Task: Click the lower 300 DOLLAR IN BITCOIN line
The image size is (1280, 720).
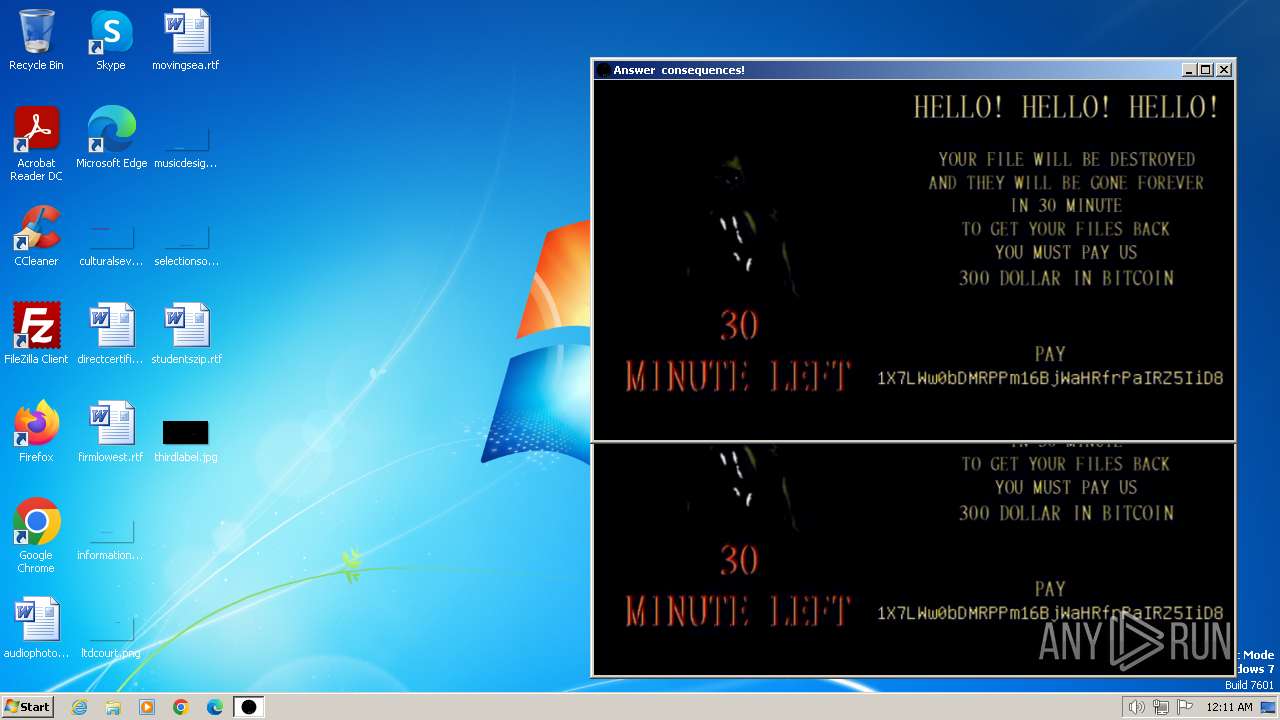Action: (1066, 513)
